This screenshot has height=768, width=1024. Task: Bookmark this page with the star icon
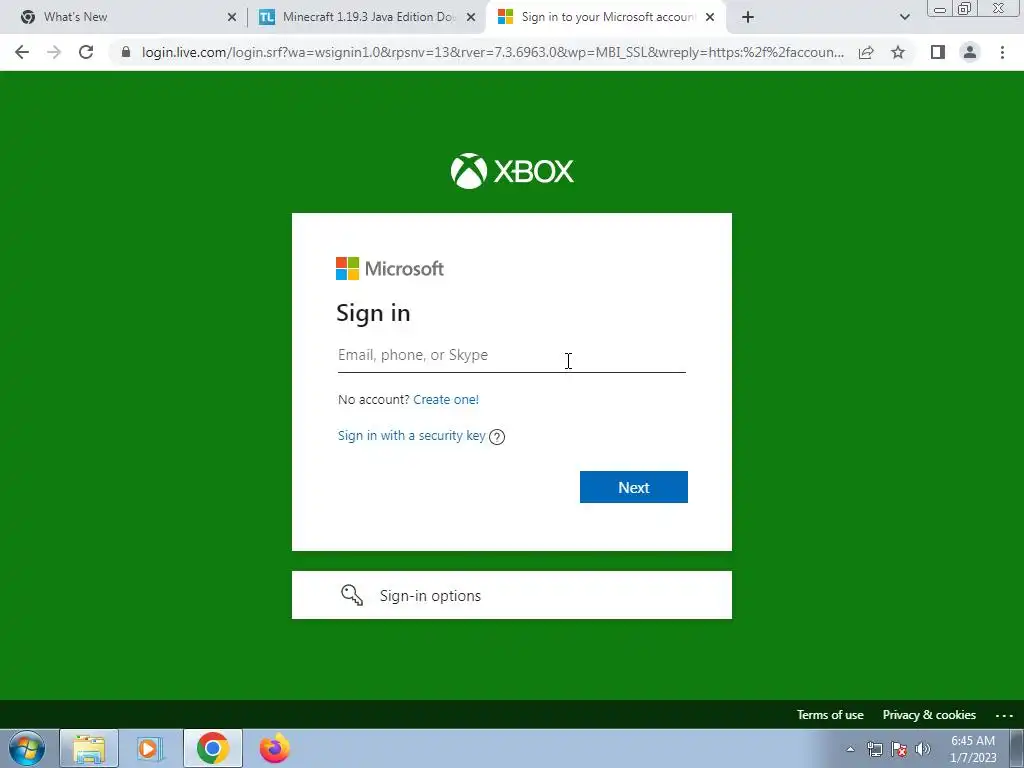click(898, 52)
